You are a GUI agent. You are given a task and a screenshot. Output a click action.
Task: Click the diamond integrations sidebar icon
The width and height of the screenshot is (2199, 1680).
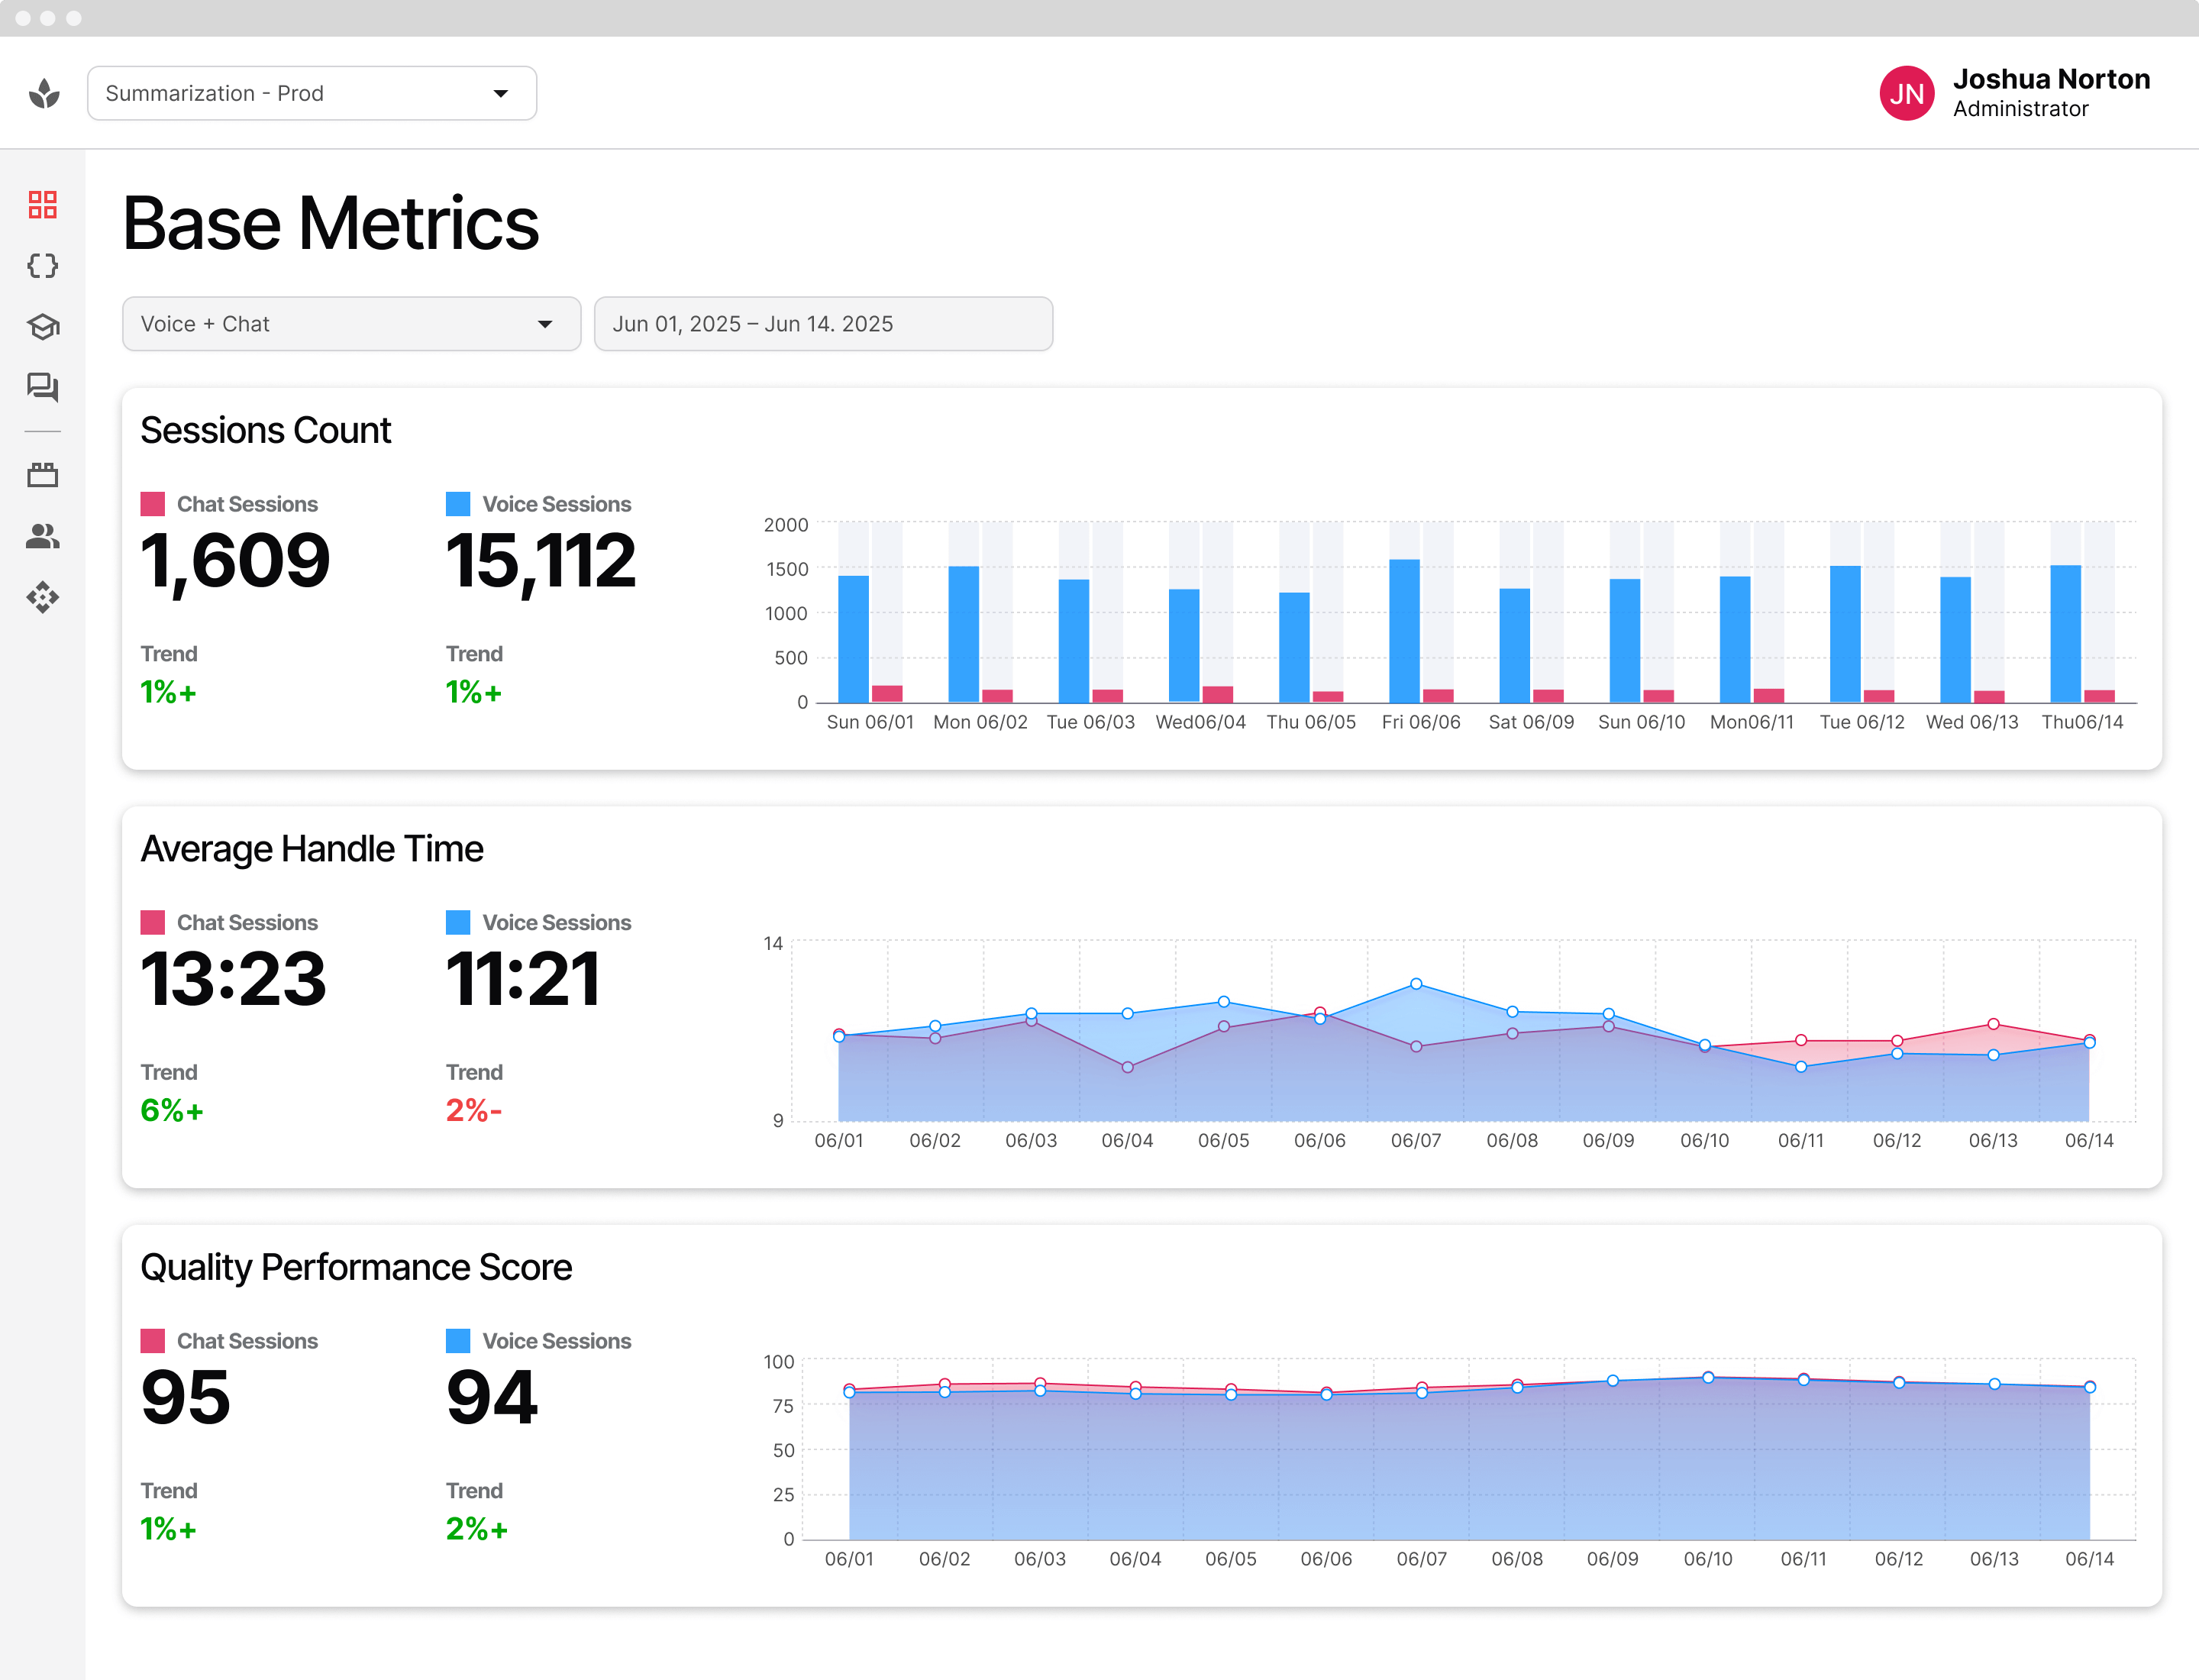tap(43, 598)
